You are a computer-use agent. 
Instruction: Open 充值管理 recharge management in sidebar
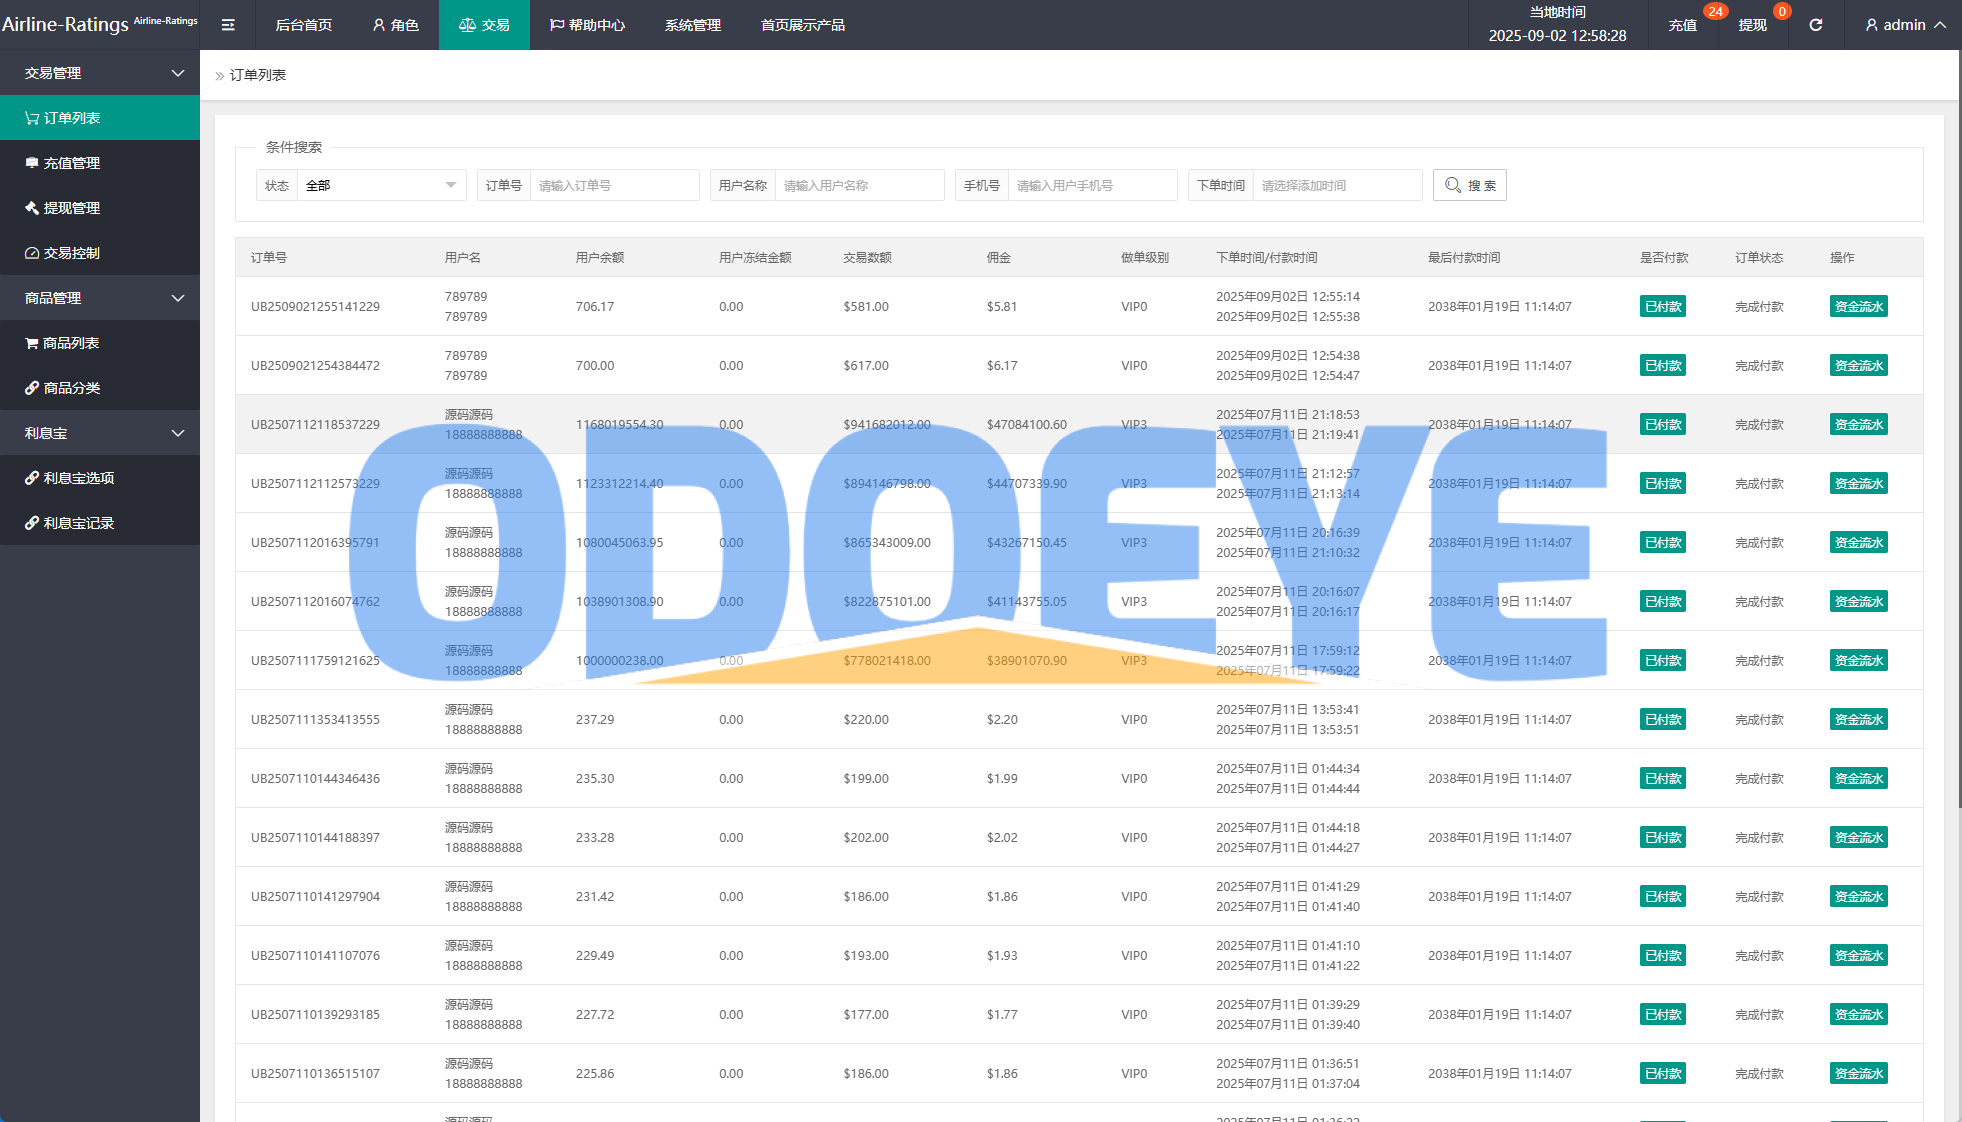[71, 163]
